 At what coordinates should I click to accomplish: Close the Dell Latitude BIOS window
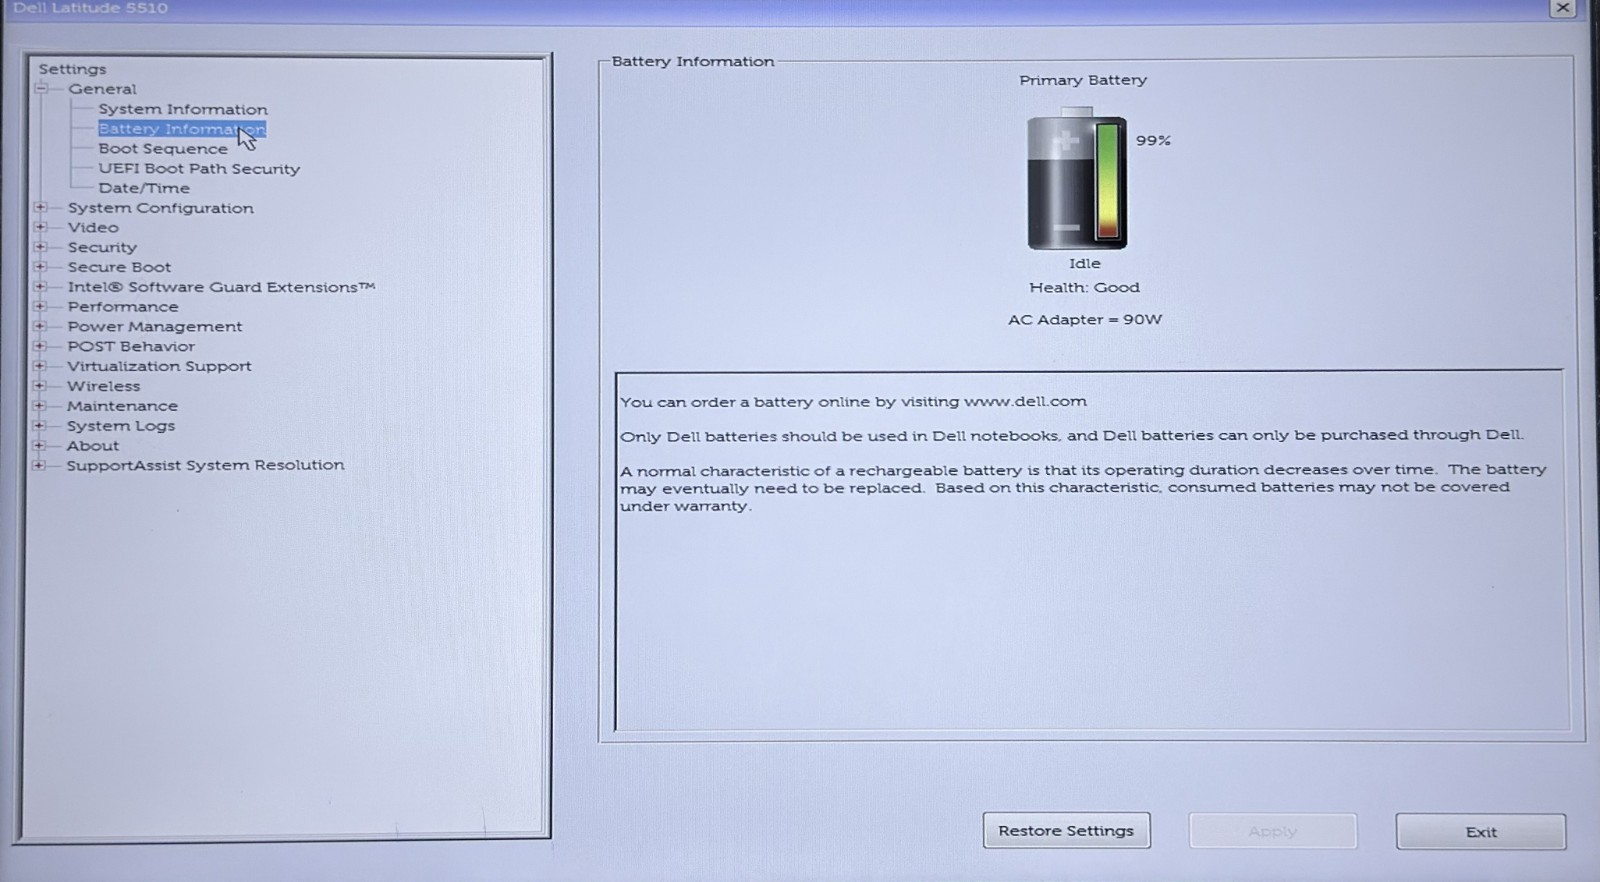coord(1562,8)
